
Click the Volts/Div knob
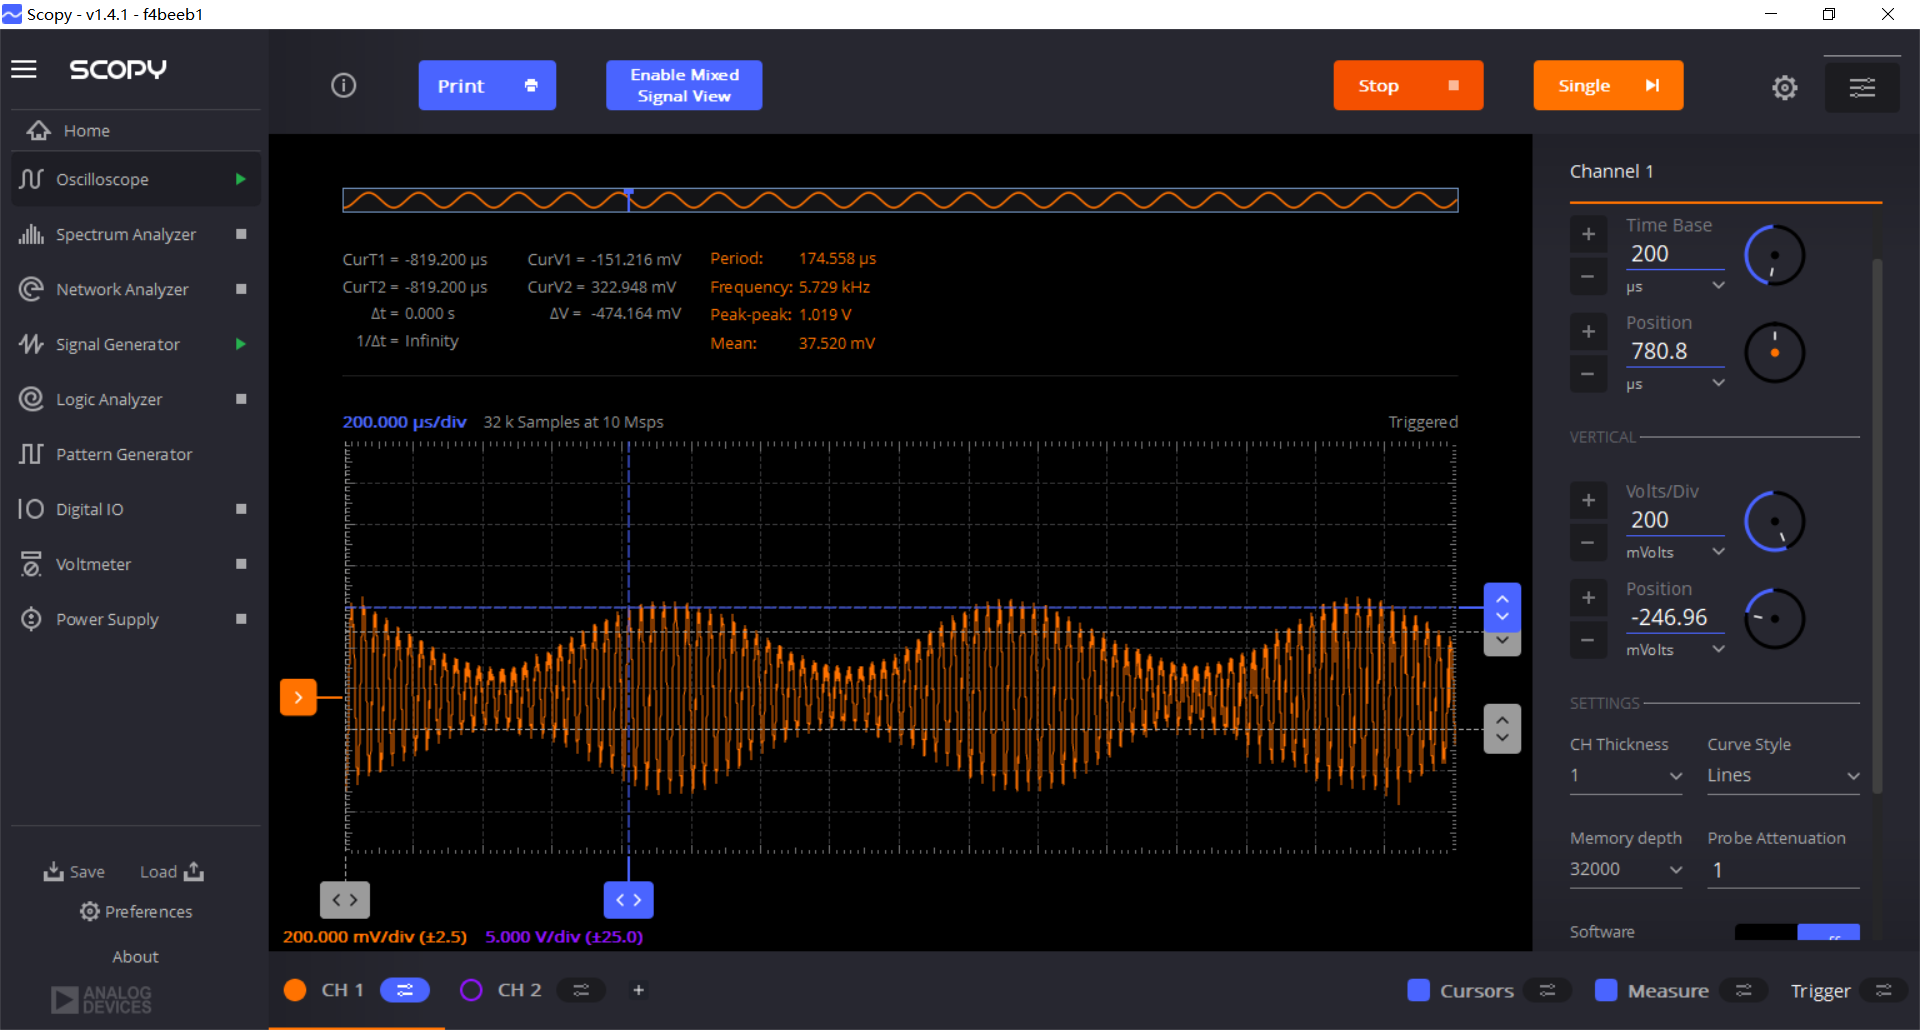(x=1774, y=521)
